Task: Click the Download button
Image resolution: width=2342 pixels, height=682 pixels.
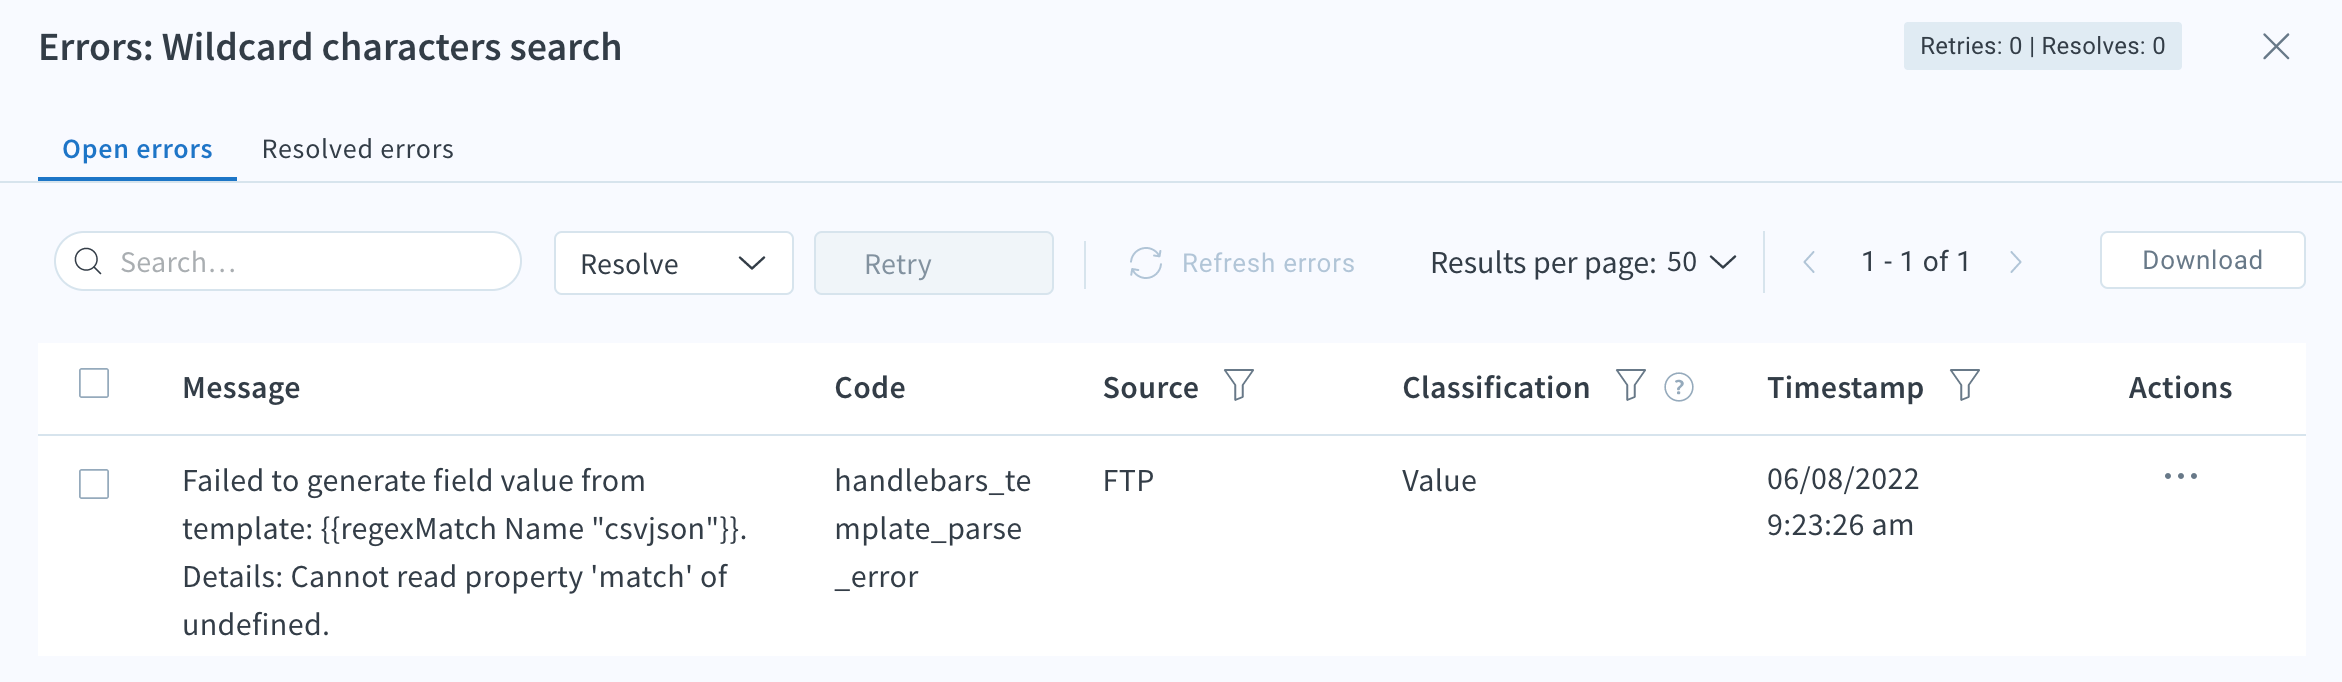Action: click(2203, 260)
